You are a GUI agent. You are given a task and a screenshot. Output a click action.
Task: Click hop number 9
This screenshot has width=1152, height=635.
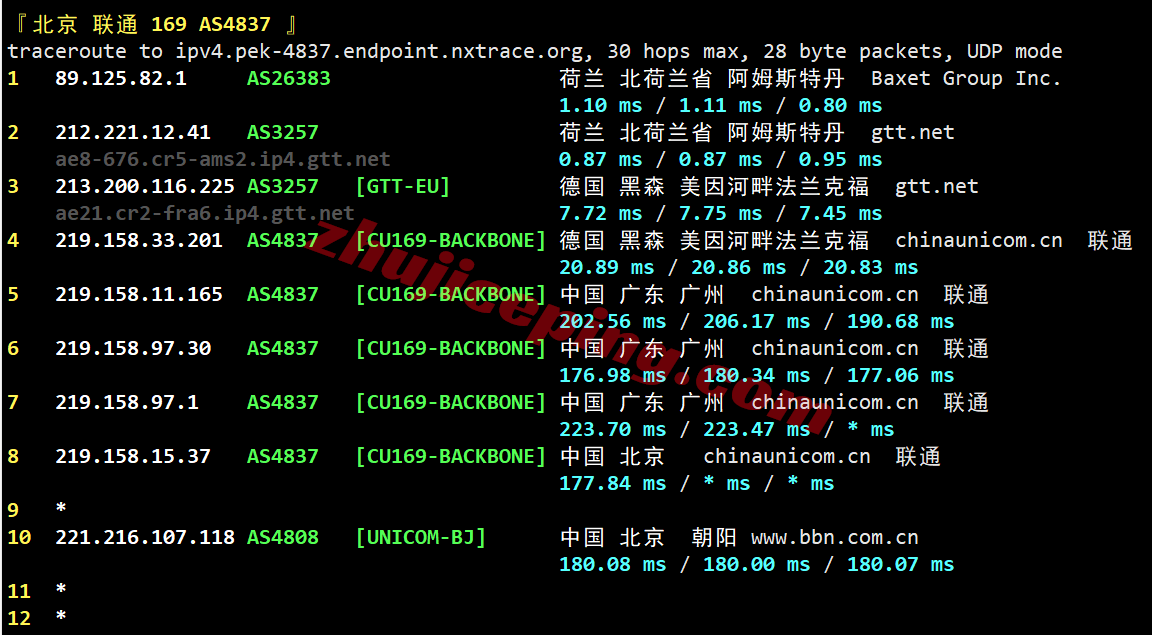tap(13, 510)
